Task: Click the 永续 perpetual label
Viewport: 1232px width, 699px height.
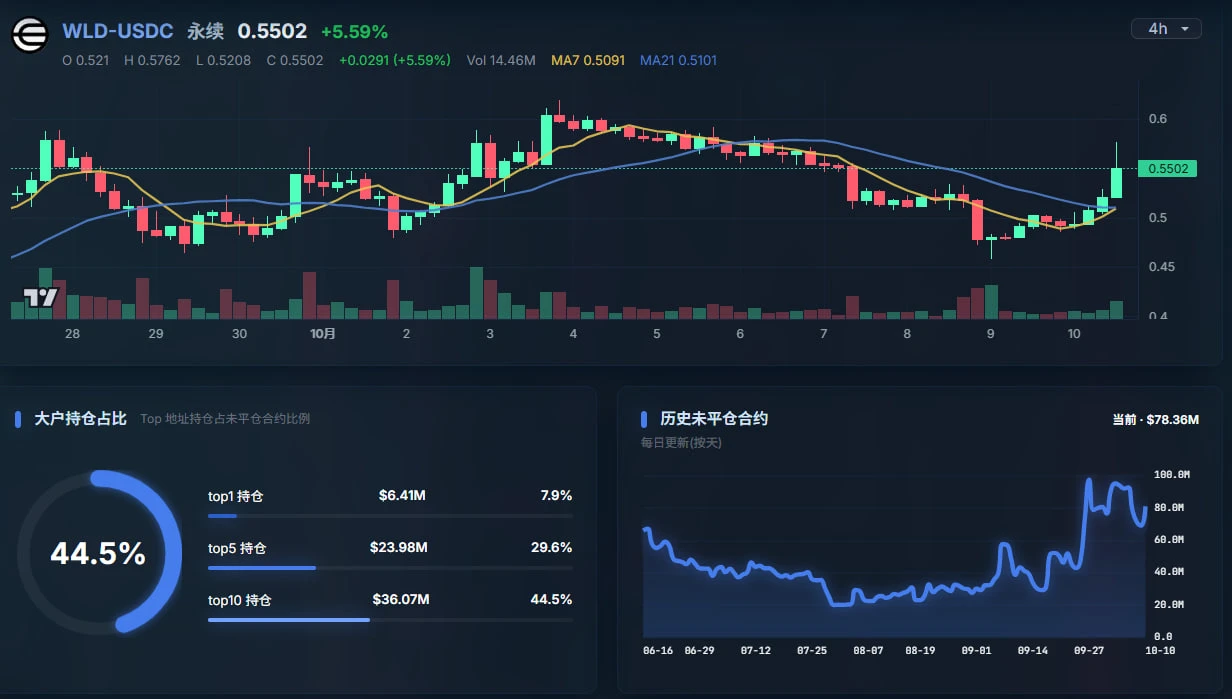Action: click(205, 32)
